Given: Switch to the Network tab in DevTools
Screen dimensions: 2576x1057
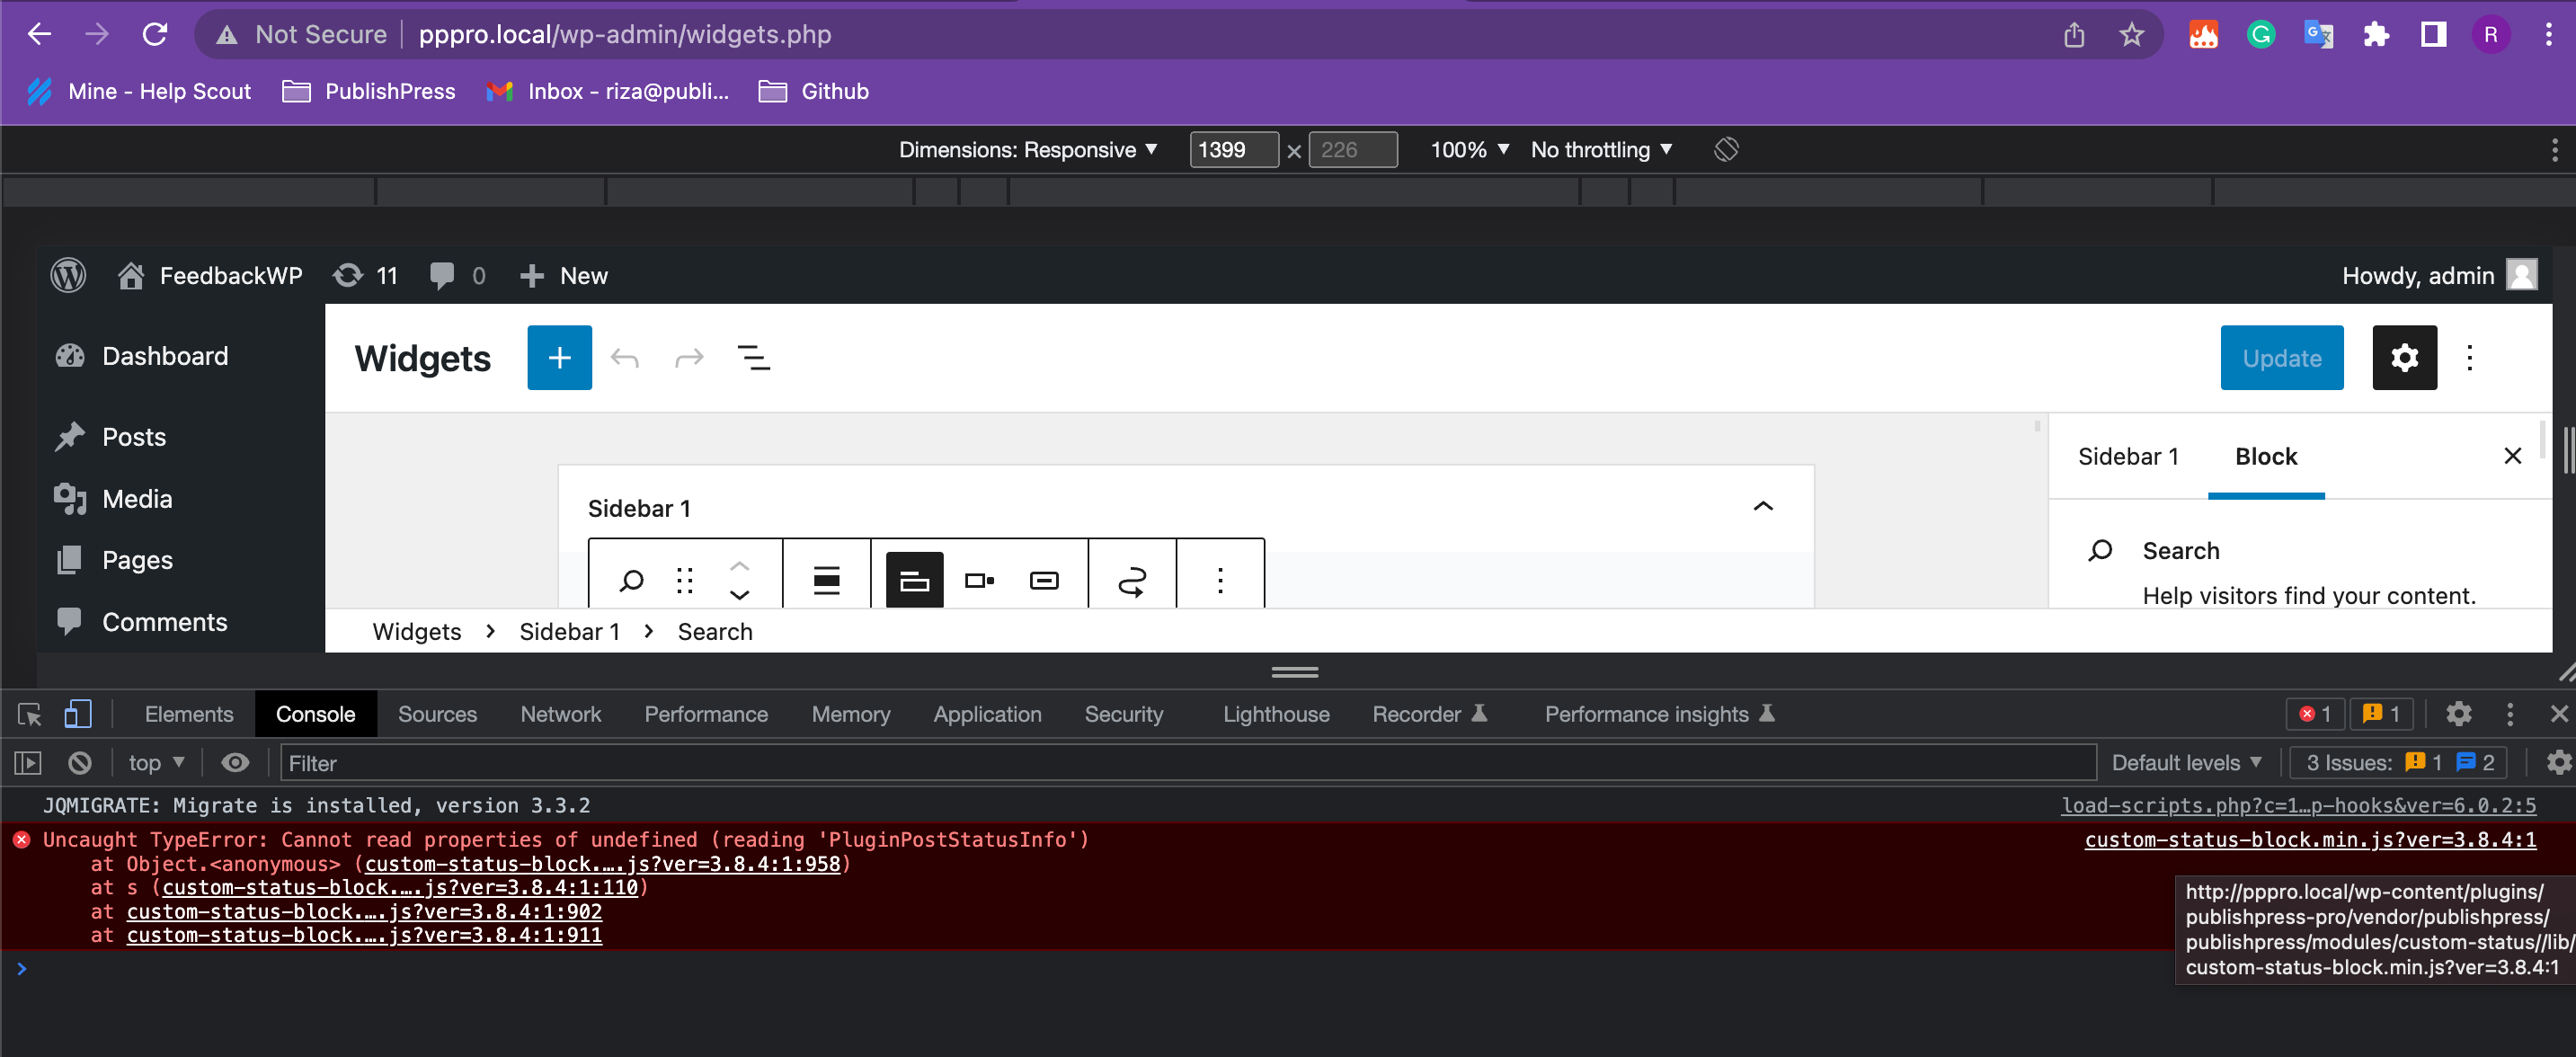Looking at the screenshot, I should point(560,713).
